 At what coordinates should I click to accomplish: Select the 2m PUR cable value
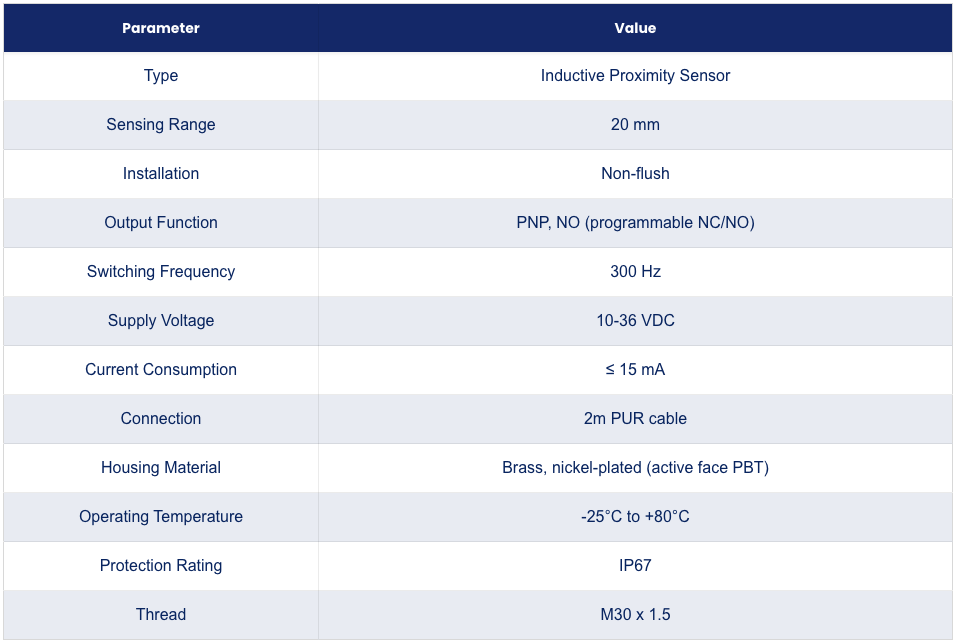tap(635, 418)
